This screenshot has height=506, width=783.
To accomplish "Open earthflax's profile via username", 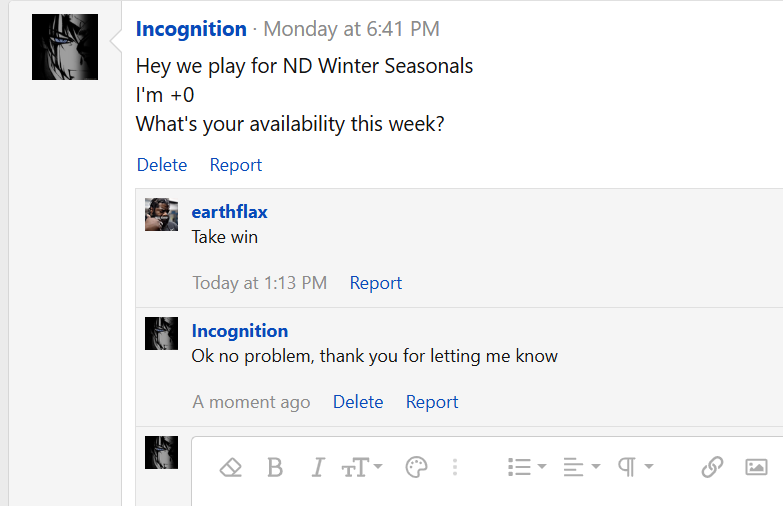I will coord(230,212).
